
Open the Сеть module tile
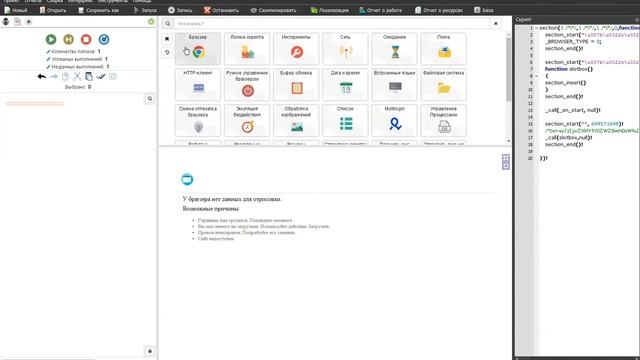pyautogui.click(x=345, y=49)
